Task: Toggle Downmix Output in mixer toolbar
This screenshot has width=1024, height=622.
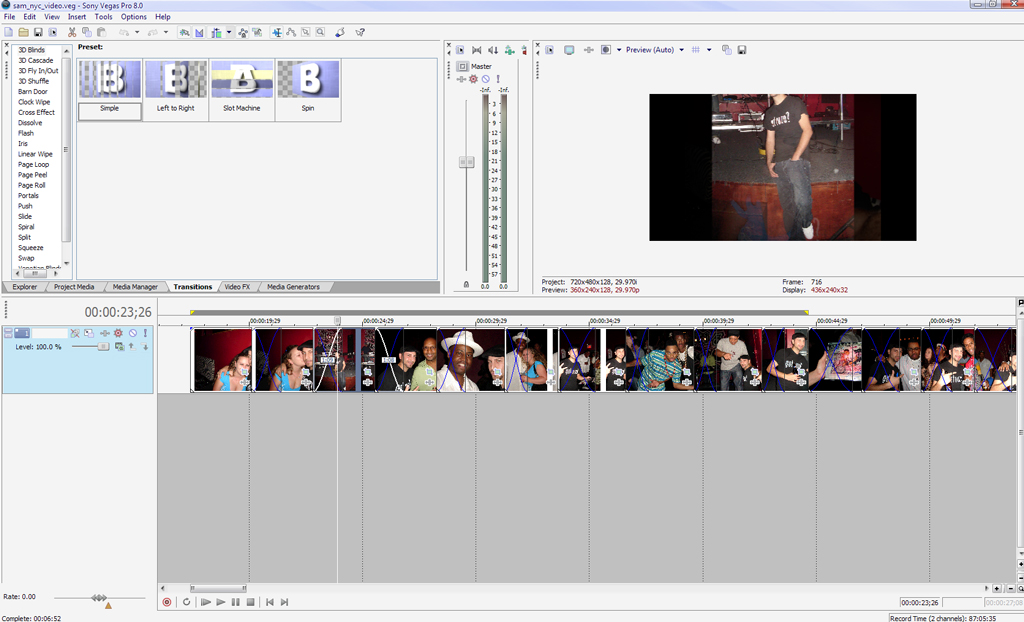Action: (477, 50)
